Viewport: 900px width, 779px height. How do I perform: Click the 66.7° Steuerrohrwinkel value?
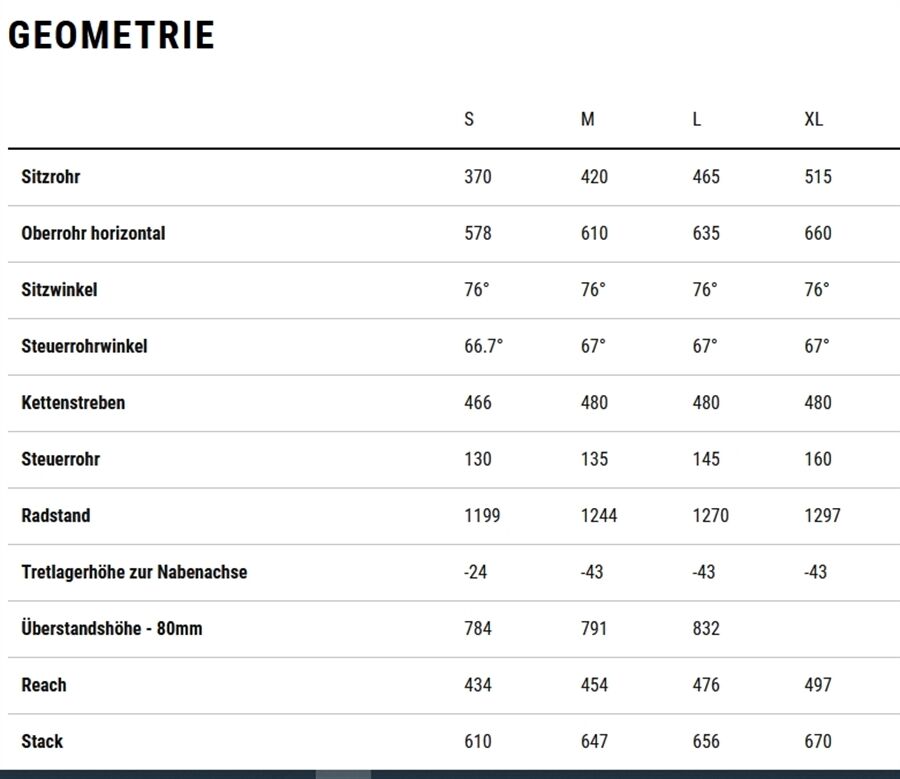tap(483, 346)
